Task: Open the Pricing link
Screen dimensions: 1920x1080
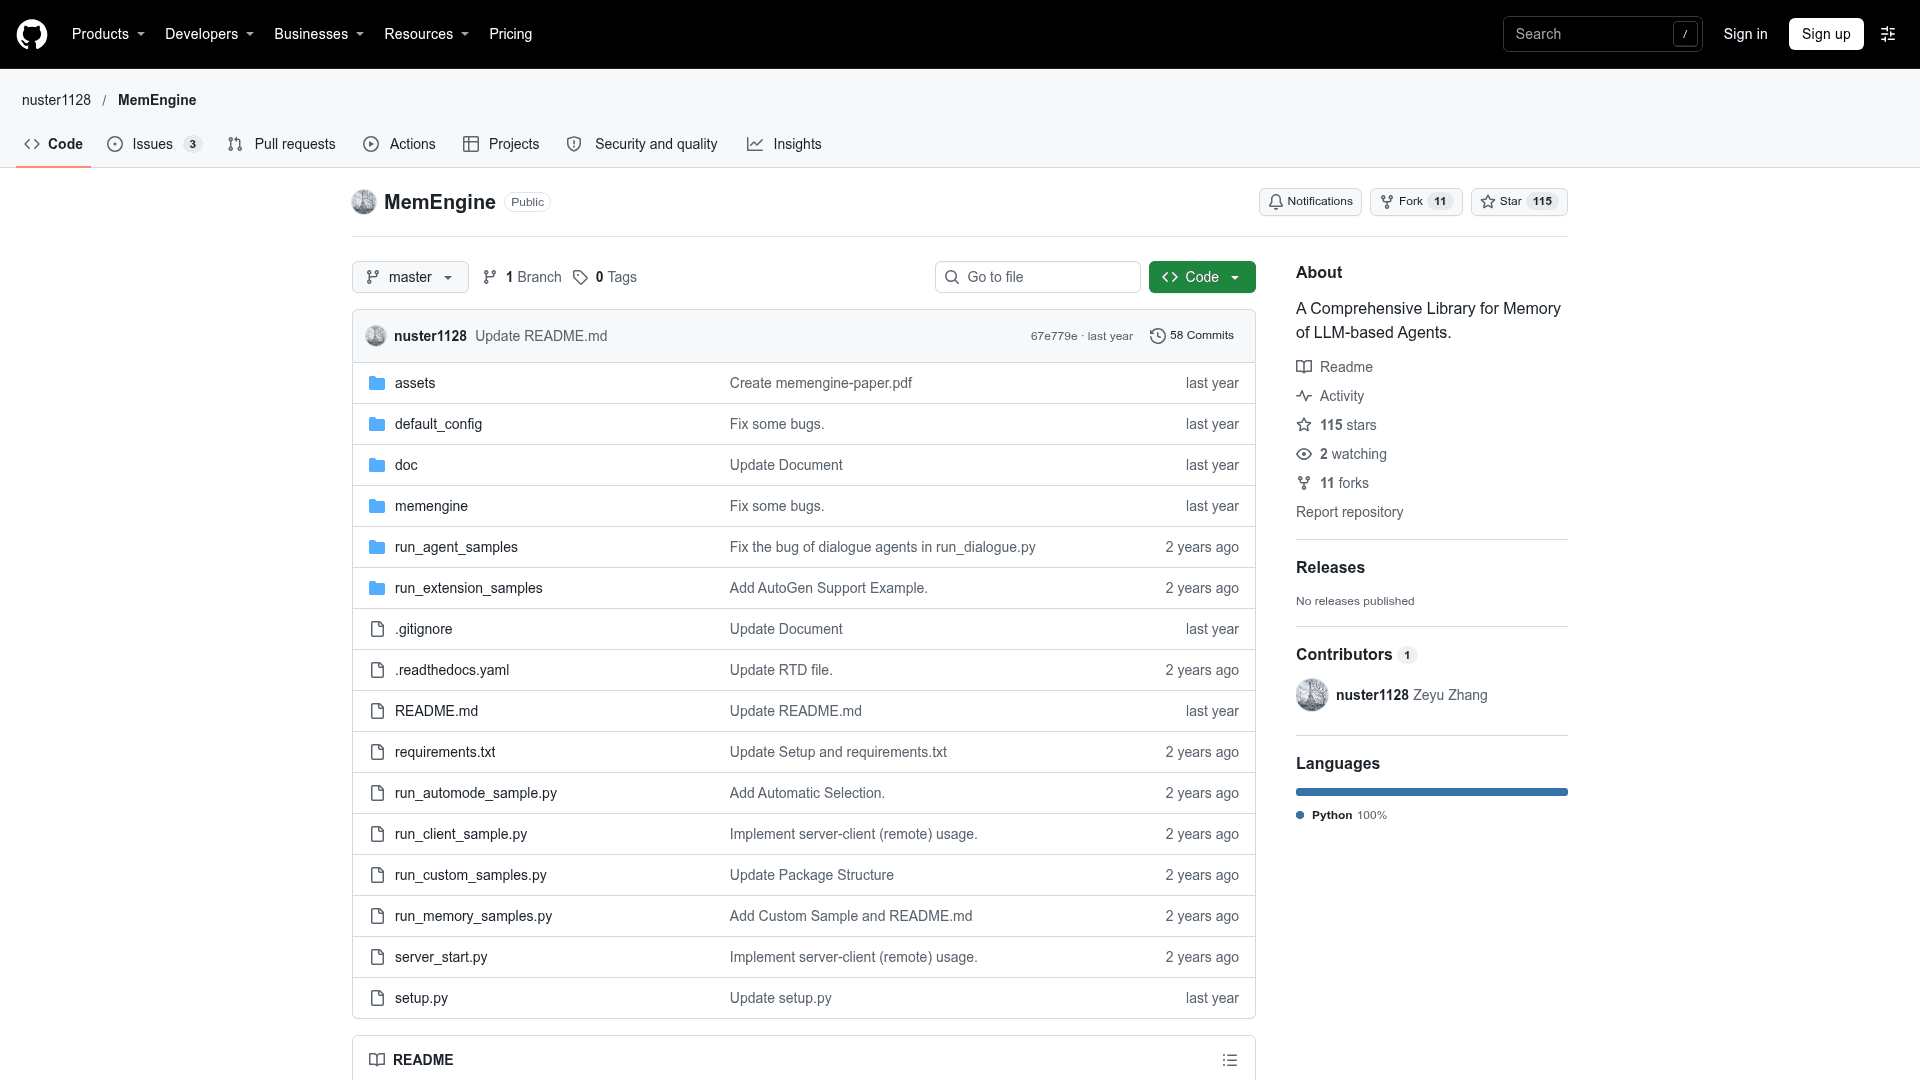Action: [x=511, y=34]
